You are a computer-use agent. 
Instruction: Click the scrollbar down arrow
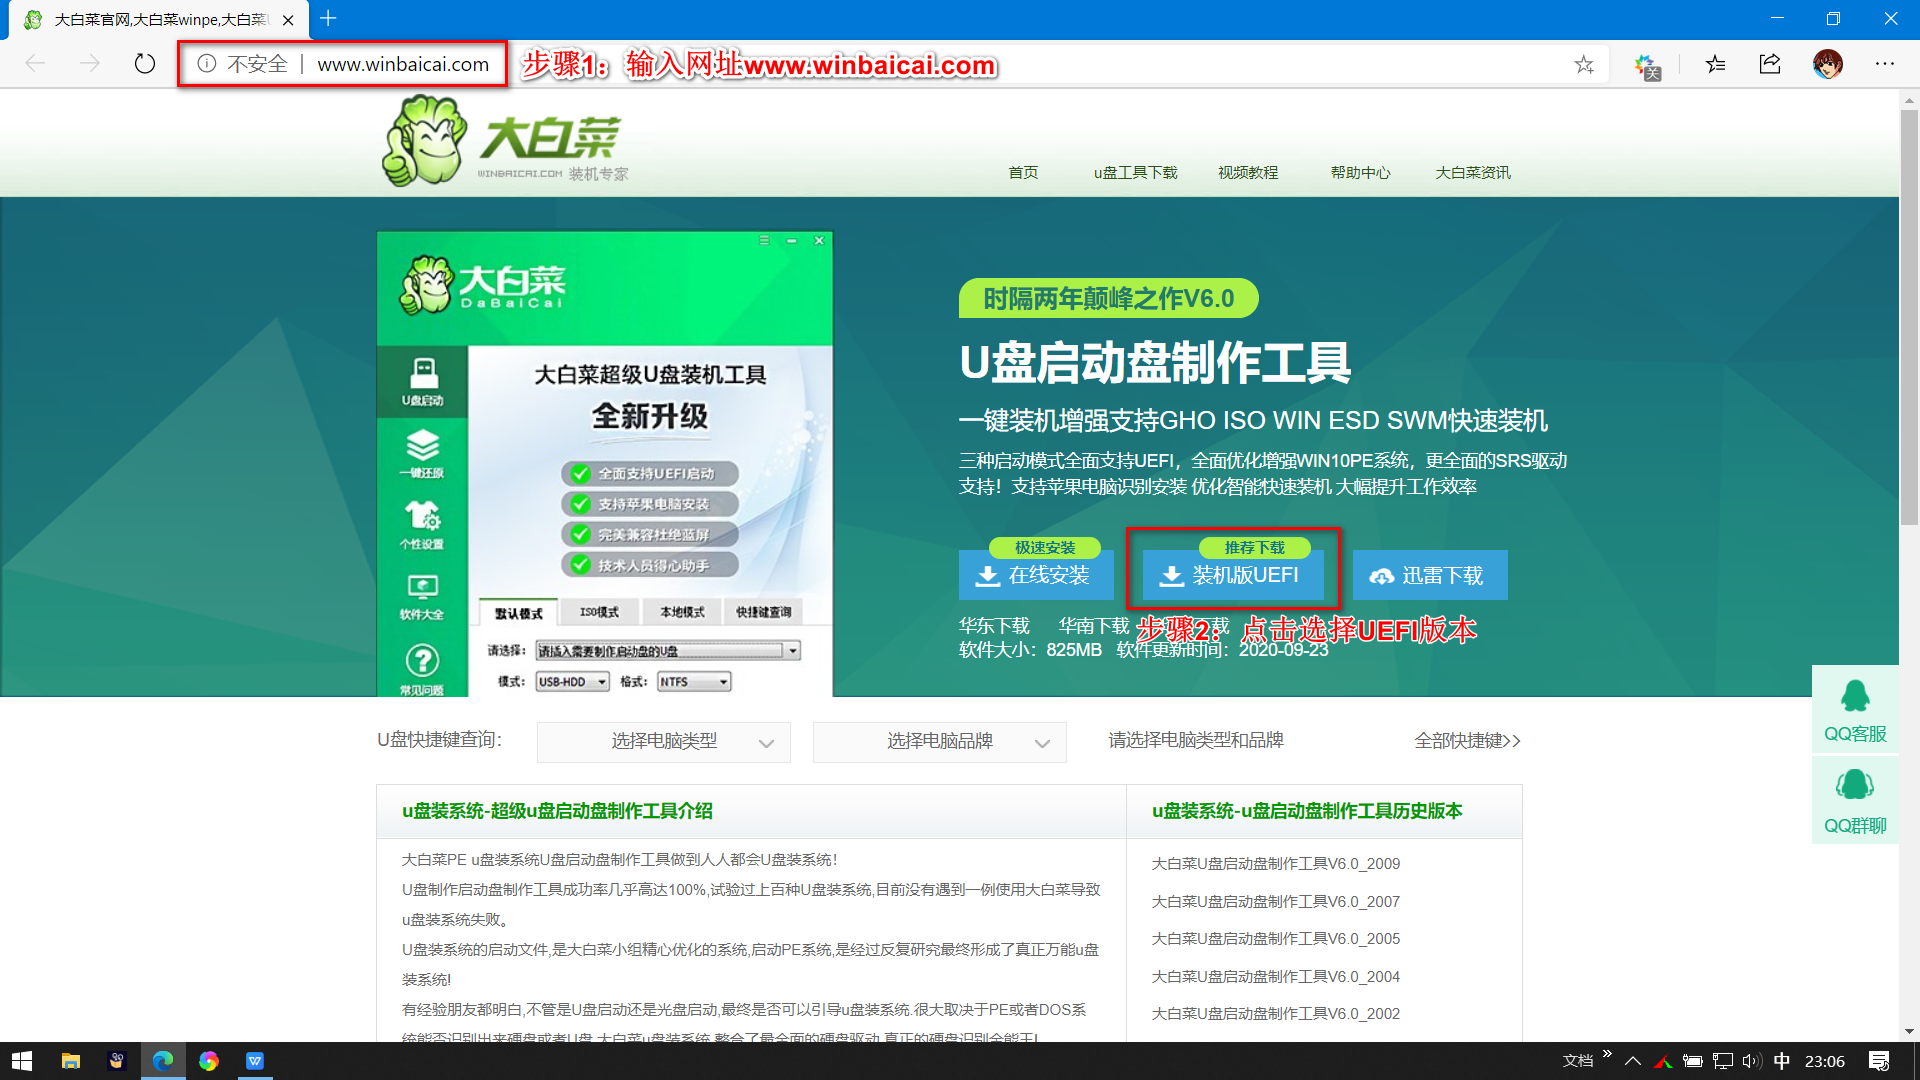[x=1909, y=1031]
